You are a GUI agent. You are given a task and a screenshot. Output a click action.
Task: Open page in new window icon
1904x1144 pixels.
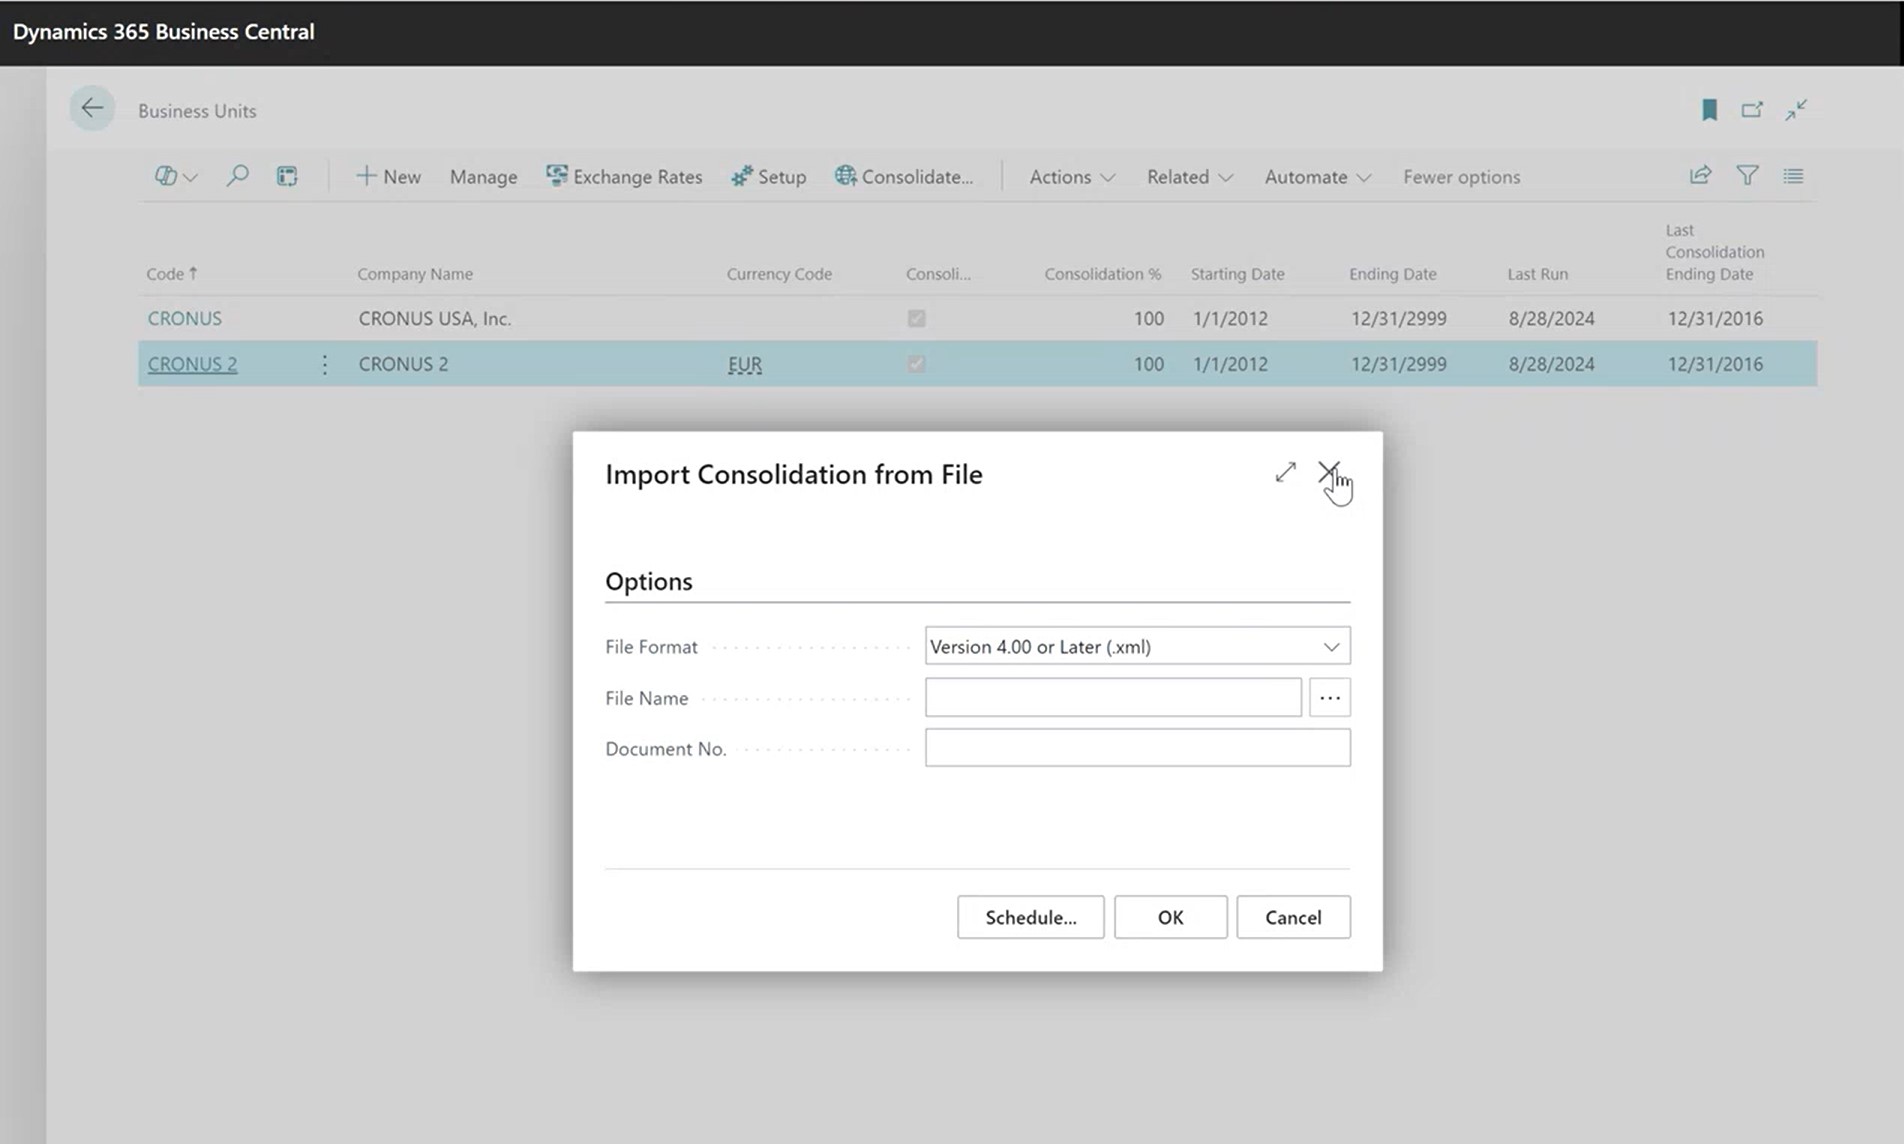[x=1752, y=109]
